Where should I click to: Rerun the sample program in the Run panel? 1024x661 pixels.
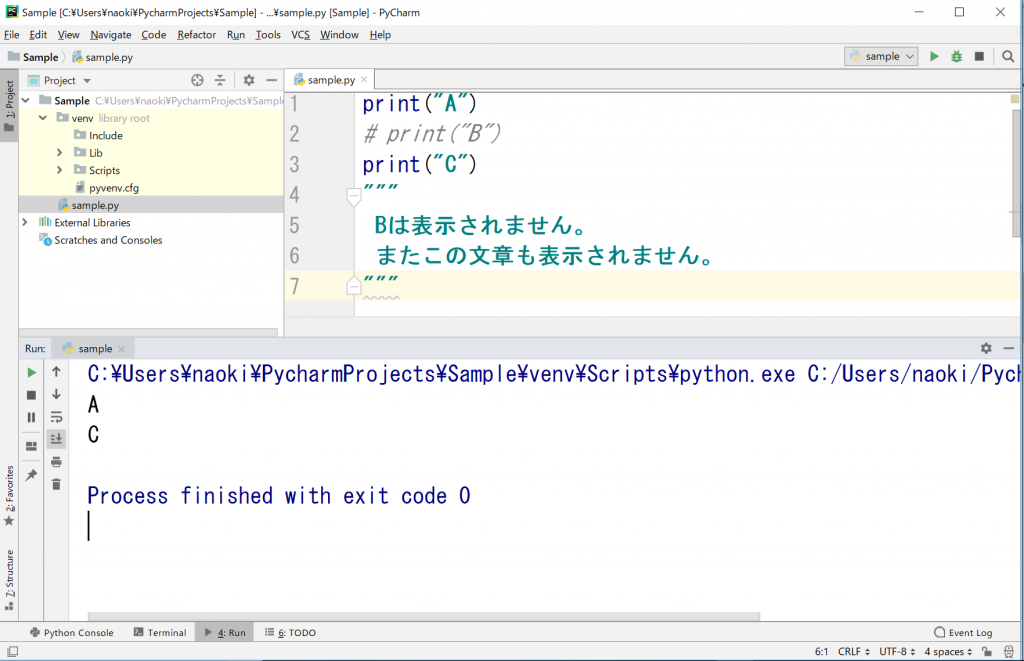point(31,372)
